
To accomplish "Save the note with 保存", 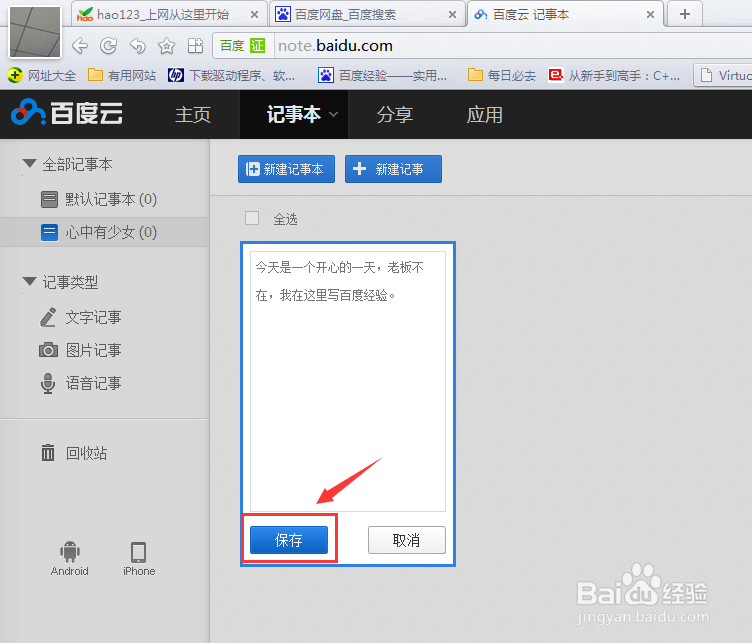I will 289,540.
